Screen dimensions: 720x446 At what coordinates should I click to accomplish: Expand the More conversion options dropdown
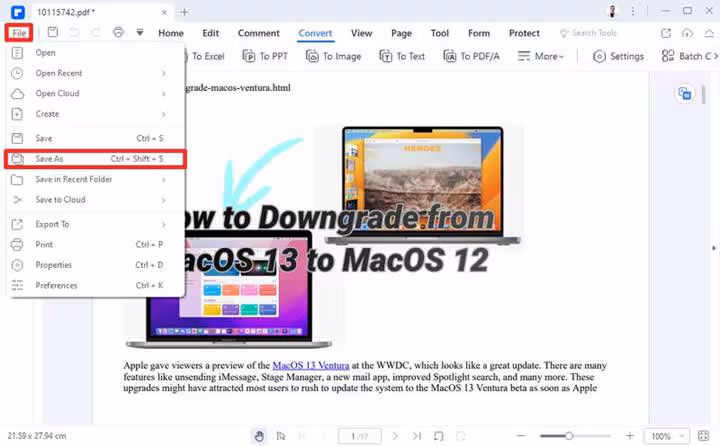pos(540,56)
